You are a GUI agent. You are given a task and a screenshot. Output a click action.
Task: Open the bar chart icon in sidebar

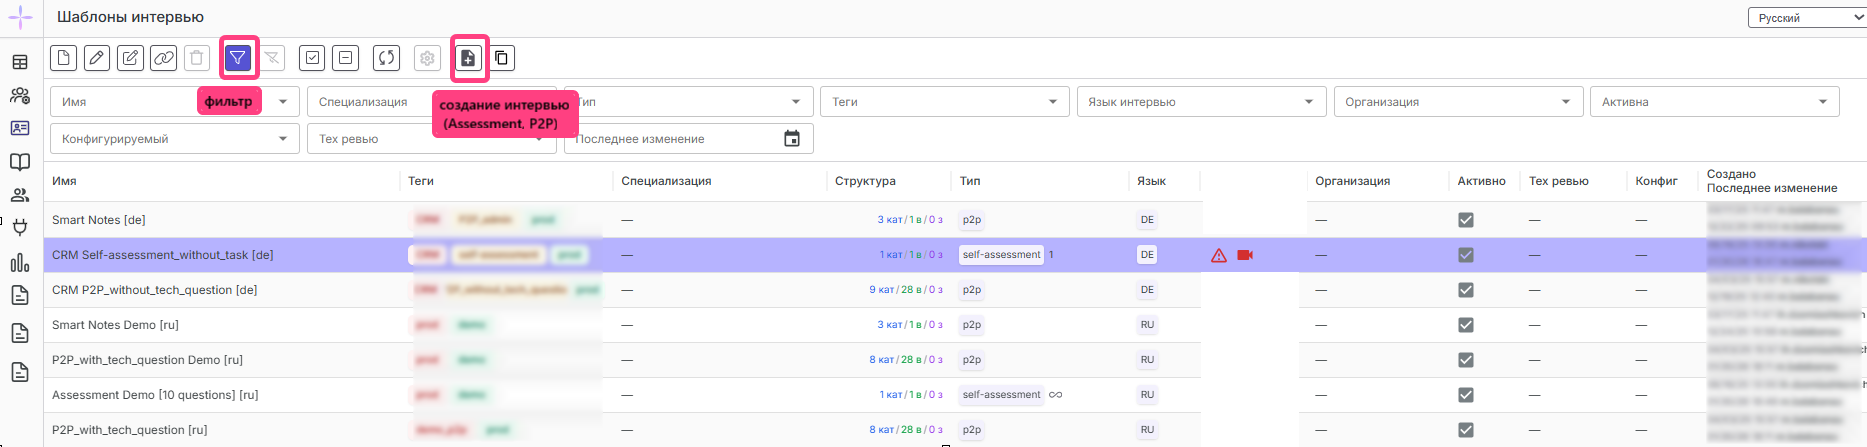coord(20,263)
